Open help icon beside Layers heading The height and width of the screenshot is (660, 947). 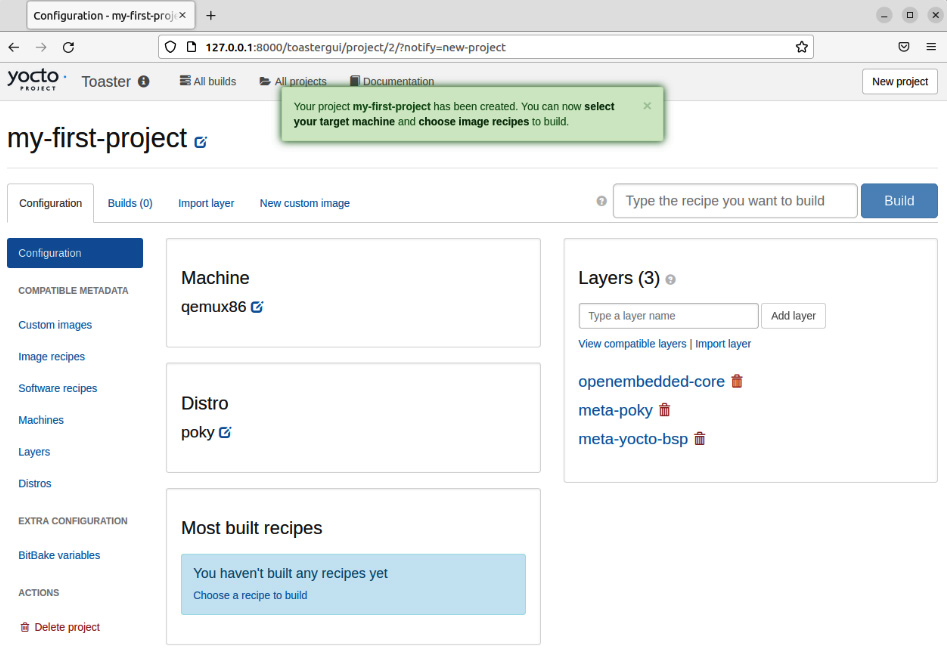(670, 280)
